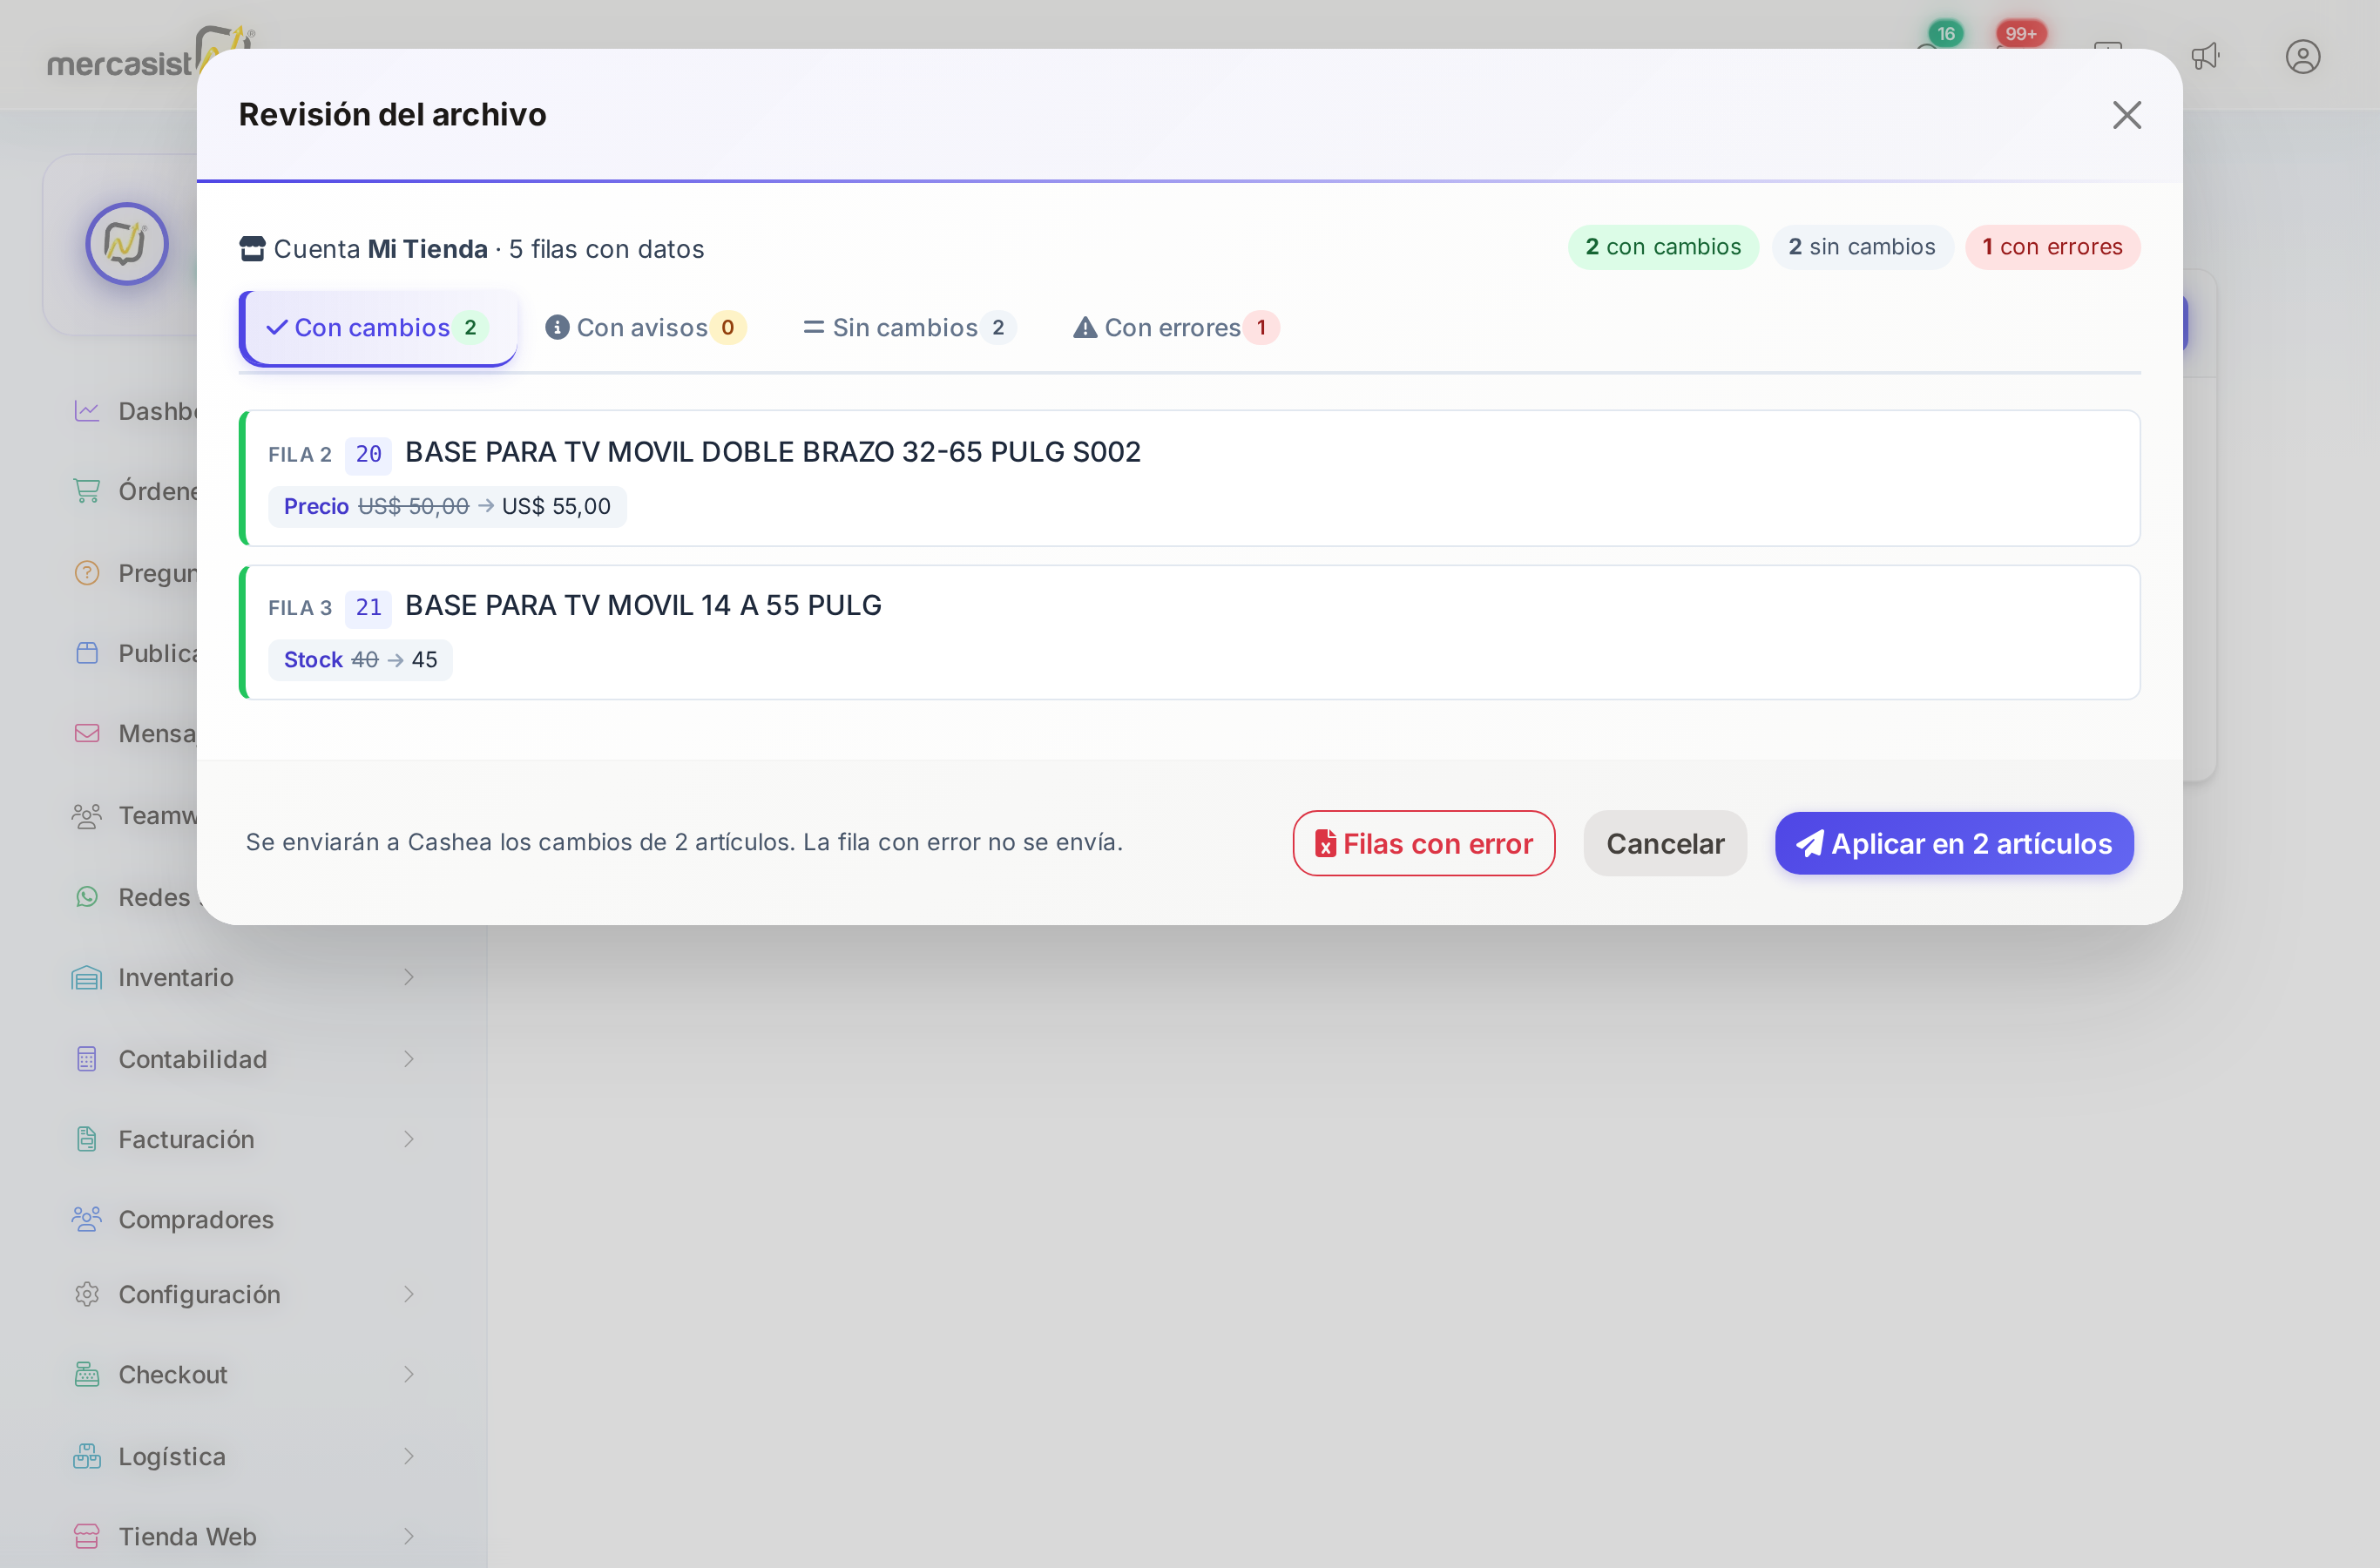Click the Precio change US$ 55,00 chip

point(447,506)
